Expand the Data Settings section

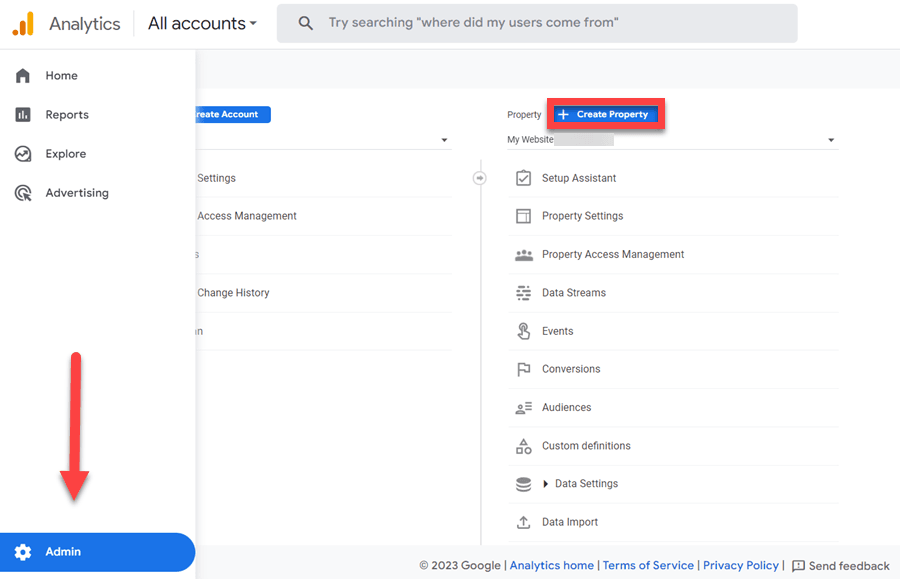click(546, 484)
